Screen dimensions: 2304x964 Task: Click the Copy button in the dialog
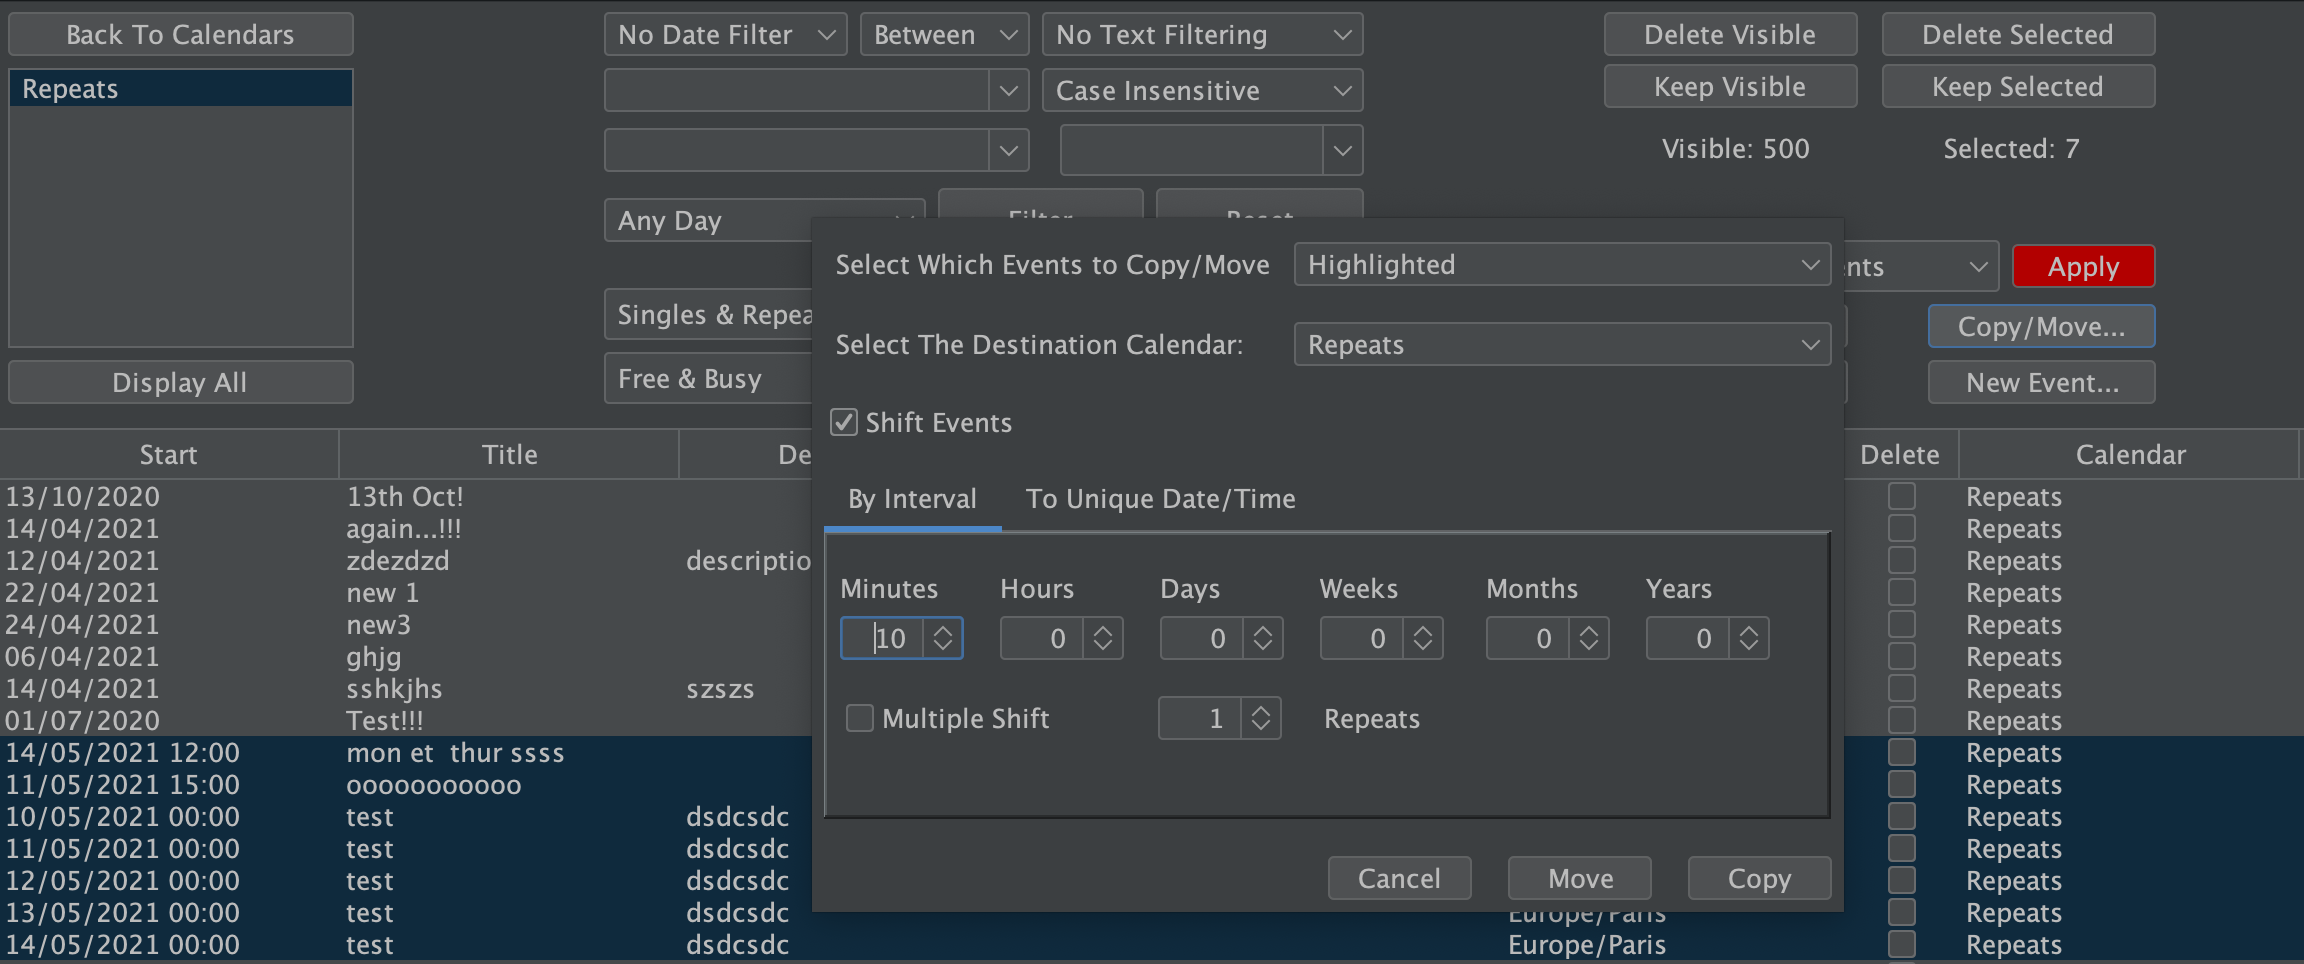(x=1758, y=877)
